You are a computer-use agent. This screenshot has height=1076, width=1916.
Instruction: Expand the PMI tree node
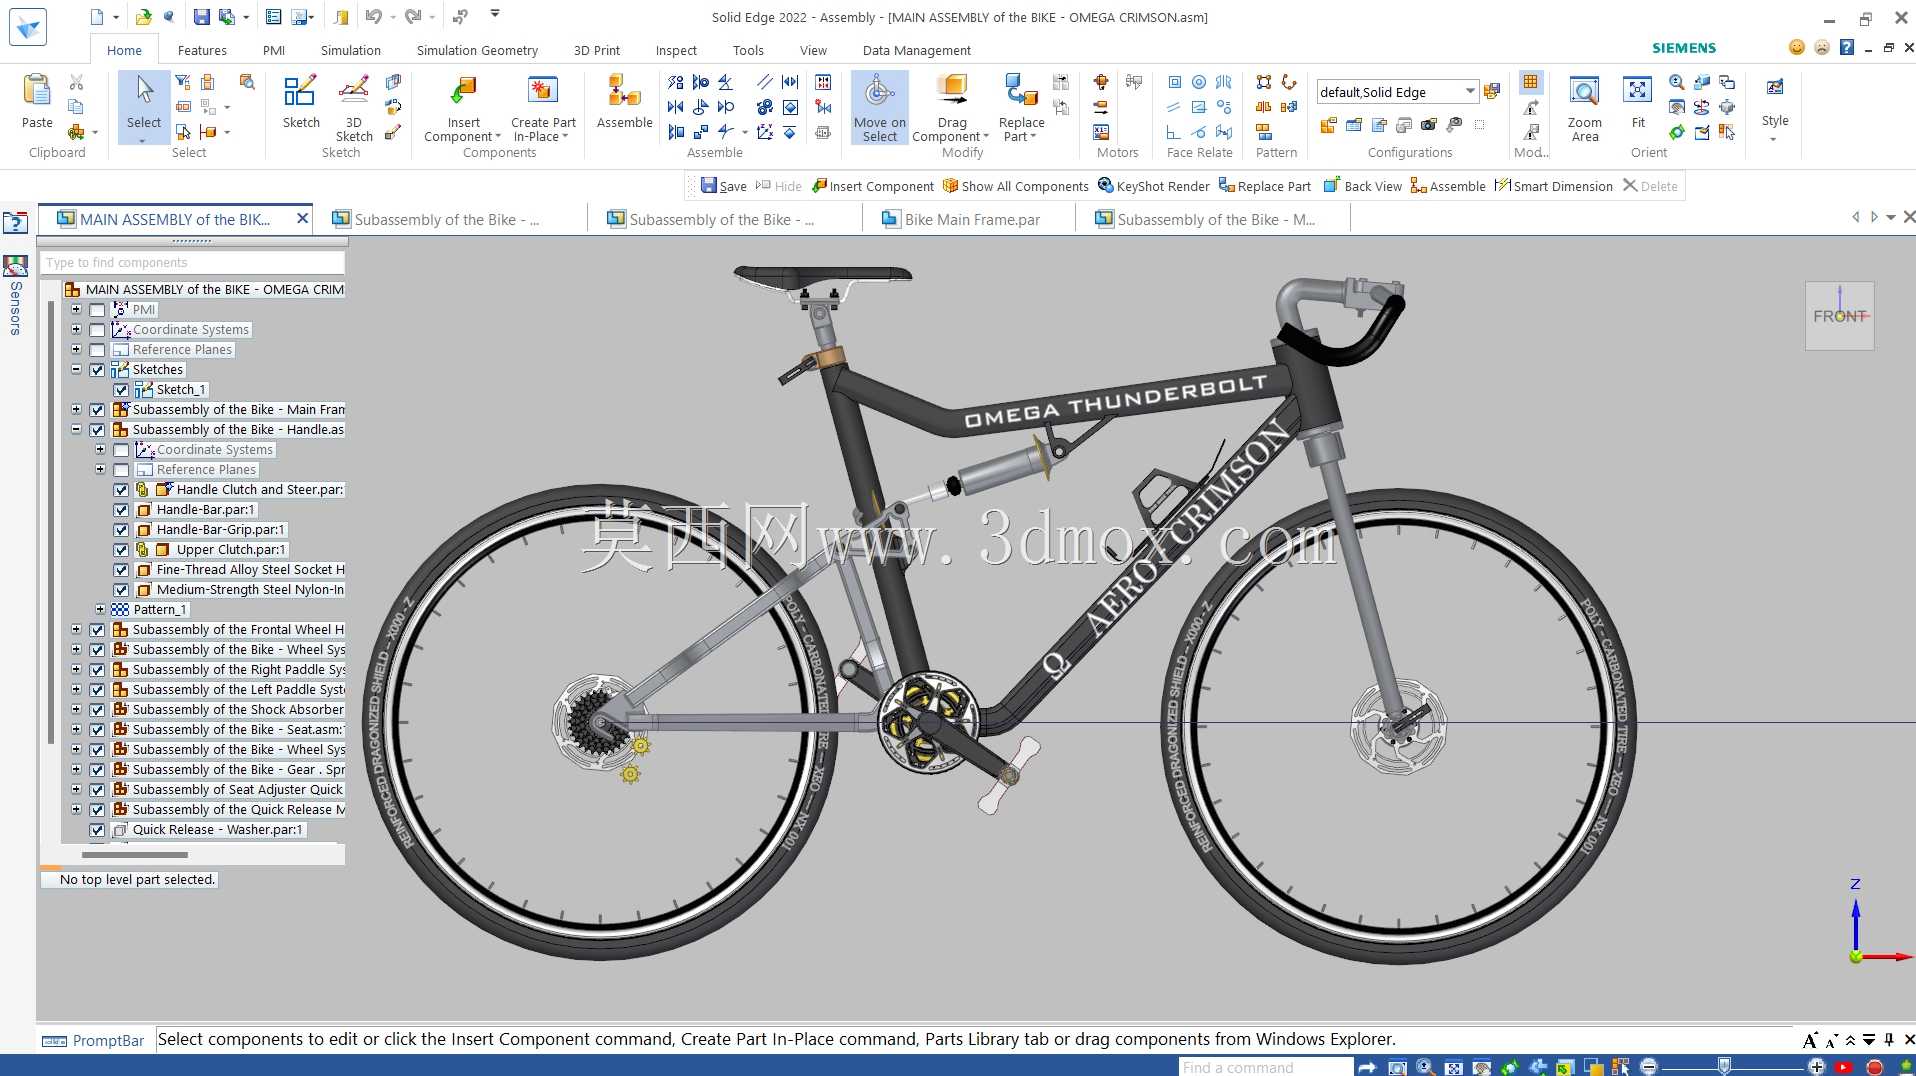pos(76,309)
